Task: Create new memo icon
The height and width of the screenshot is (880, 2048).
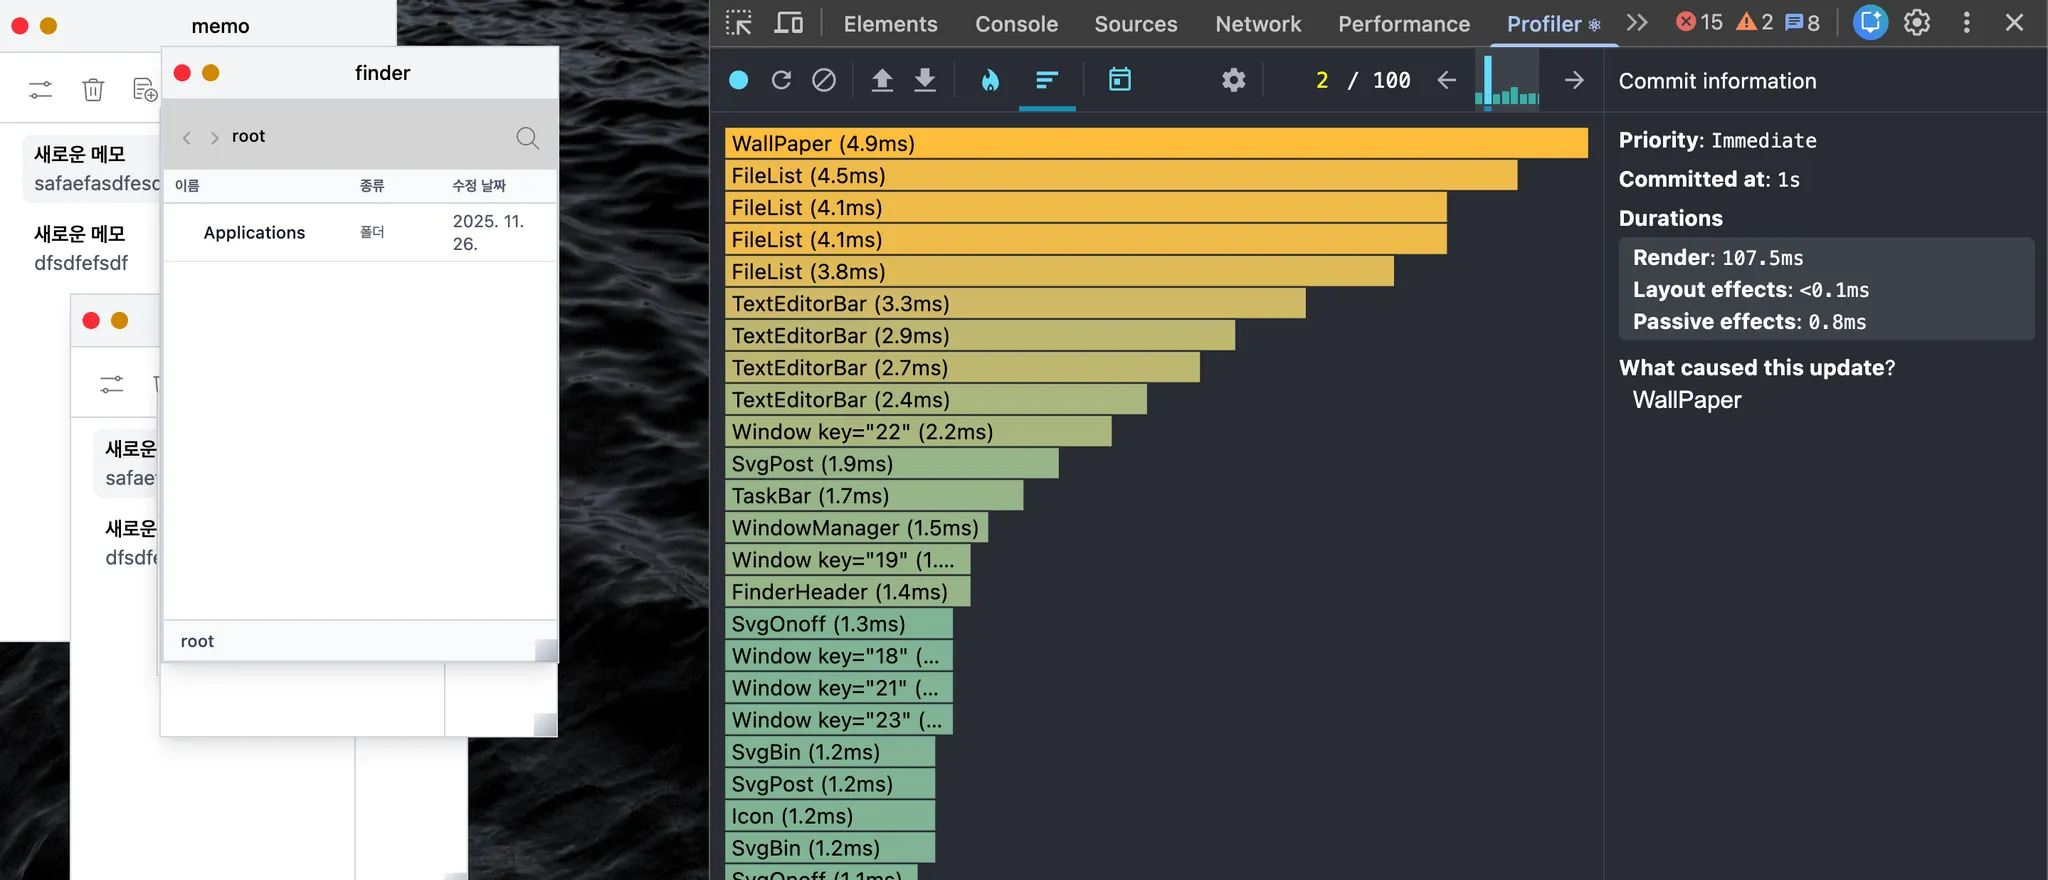Action: [x=145, y=90]
